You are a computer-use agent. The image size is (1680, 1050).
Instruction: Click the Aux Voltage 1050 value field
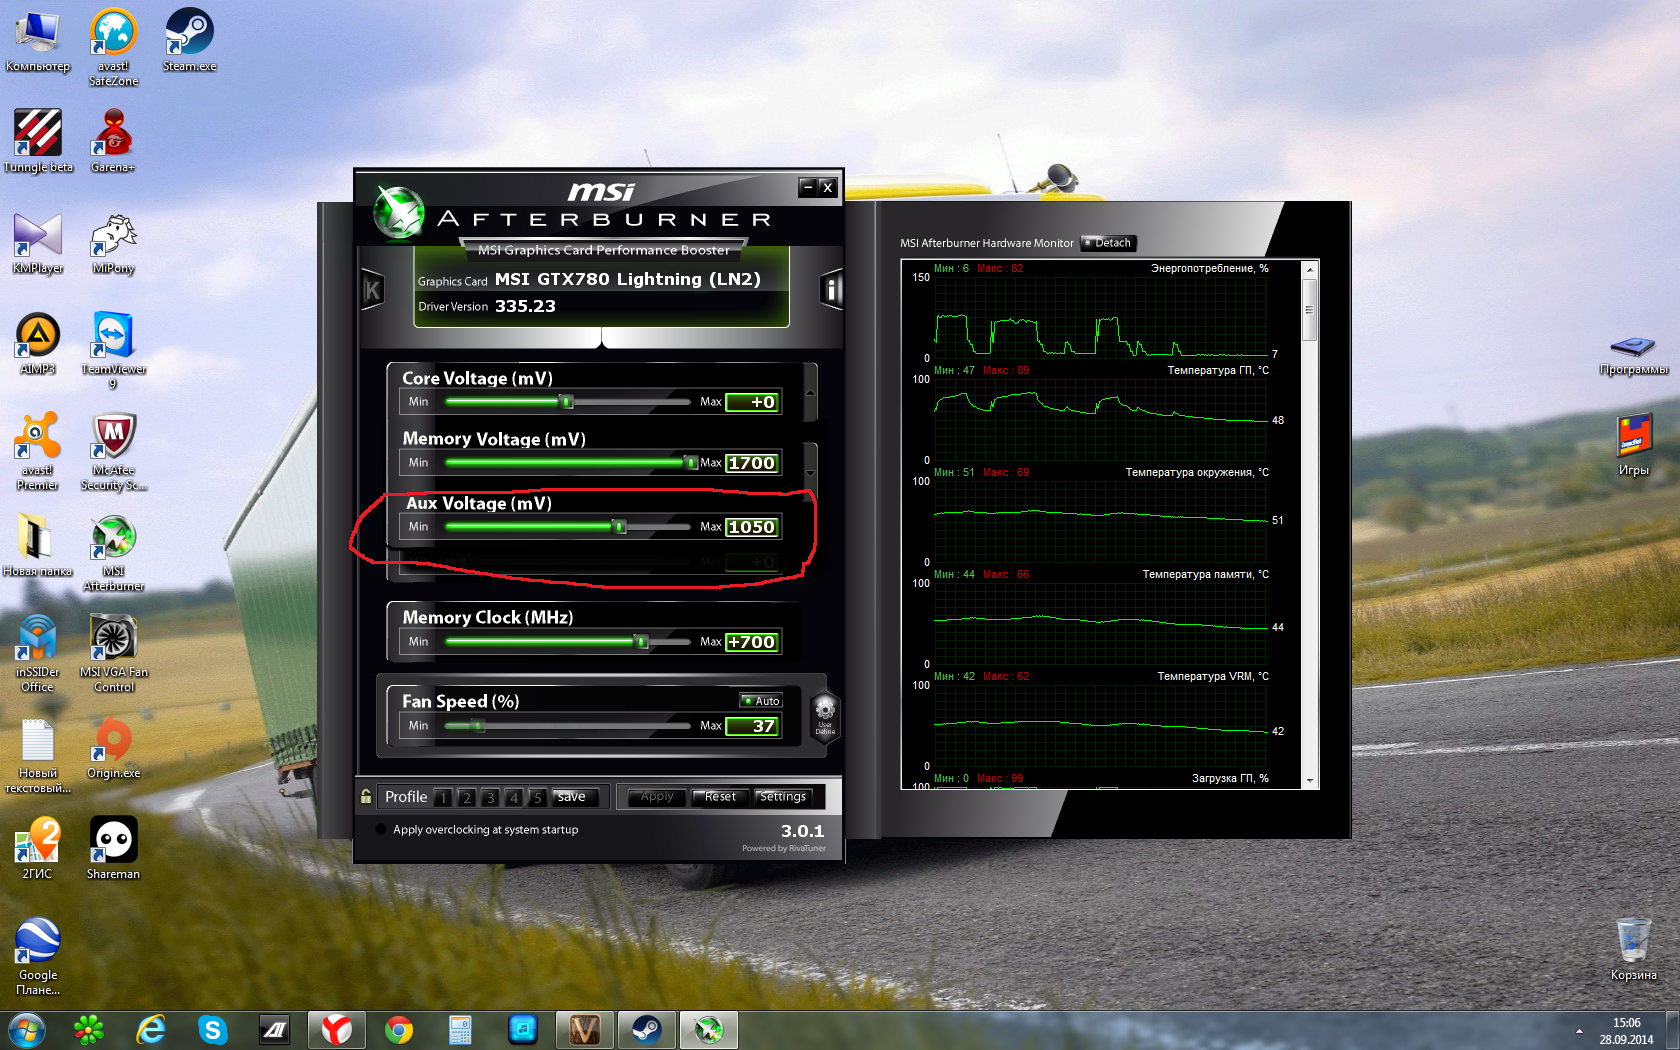click(752, 527)
